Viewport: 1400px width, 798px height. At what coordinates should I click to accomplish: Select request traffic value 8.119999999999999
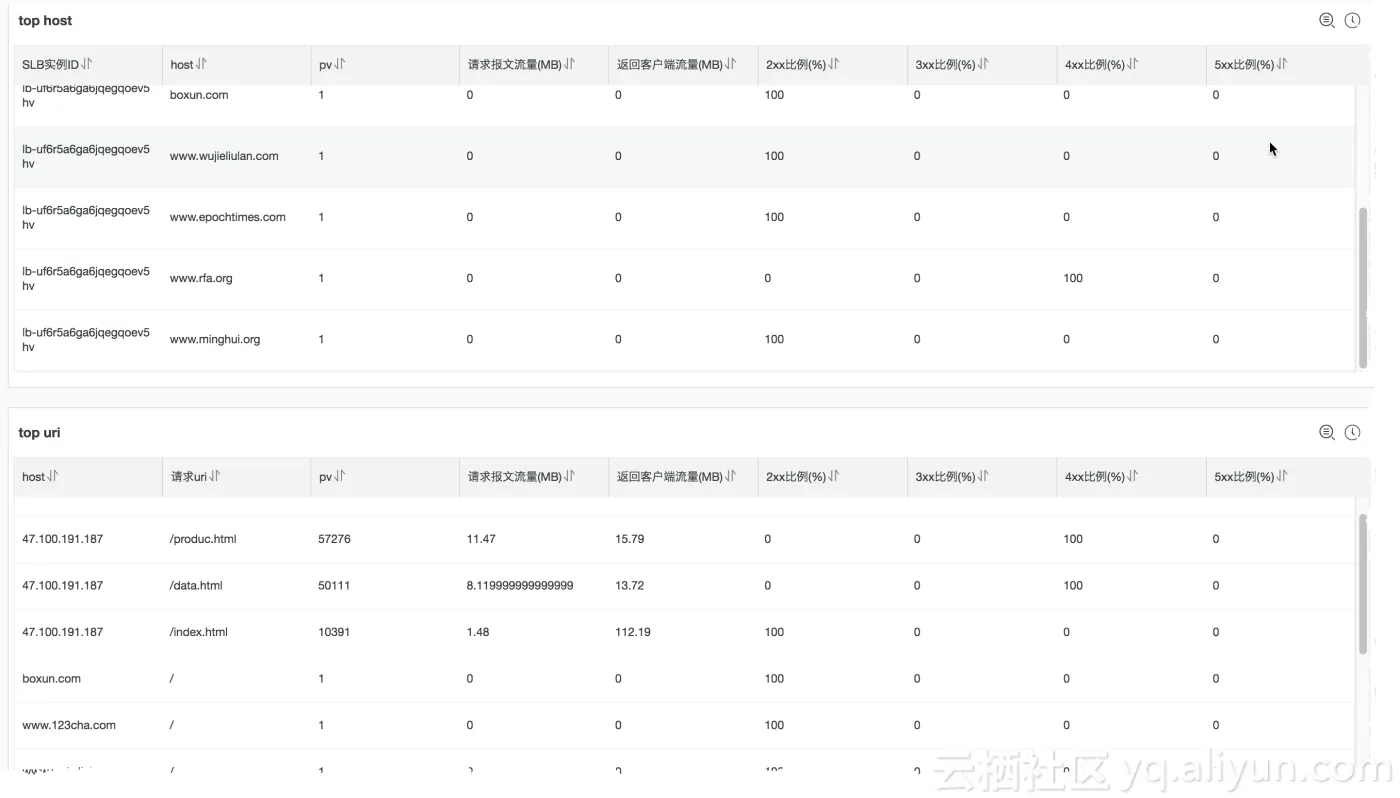click(x=520, y=585)
